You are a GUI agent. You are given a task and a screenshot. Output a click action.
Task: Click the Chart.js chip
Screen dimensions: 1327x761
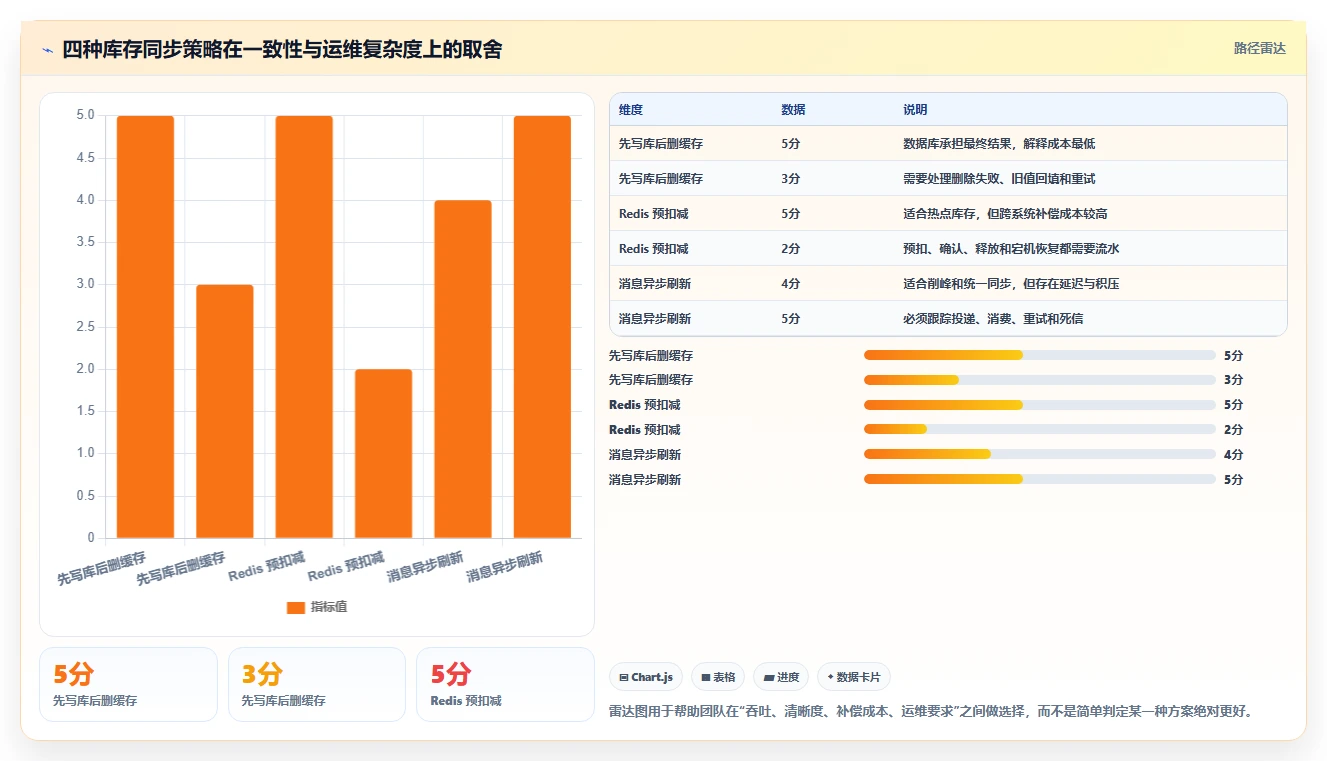pyautogui.click(x=646, y=677)
